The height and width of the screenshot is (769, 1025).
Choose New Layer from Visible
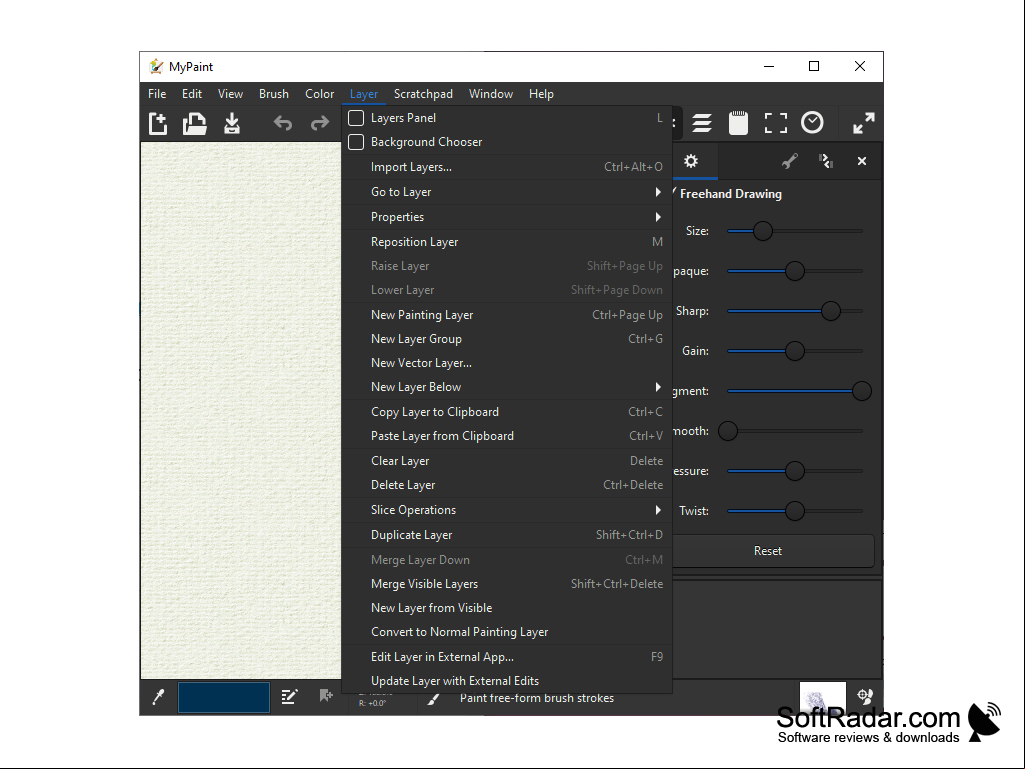click(507, 608)
